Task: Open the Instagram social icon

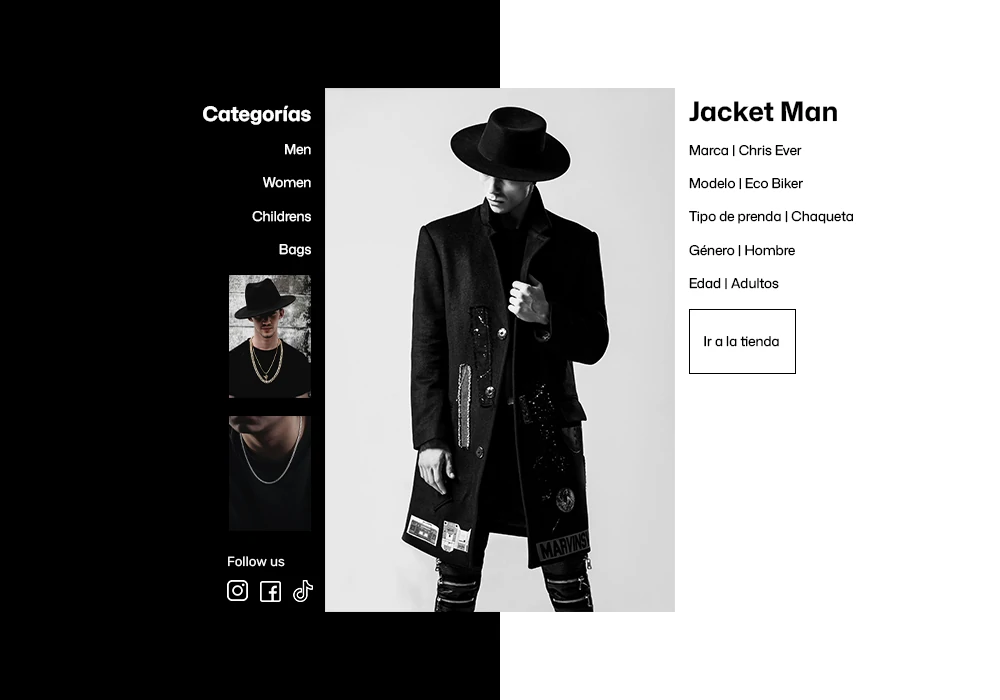Action: [237, 591]
